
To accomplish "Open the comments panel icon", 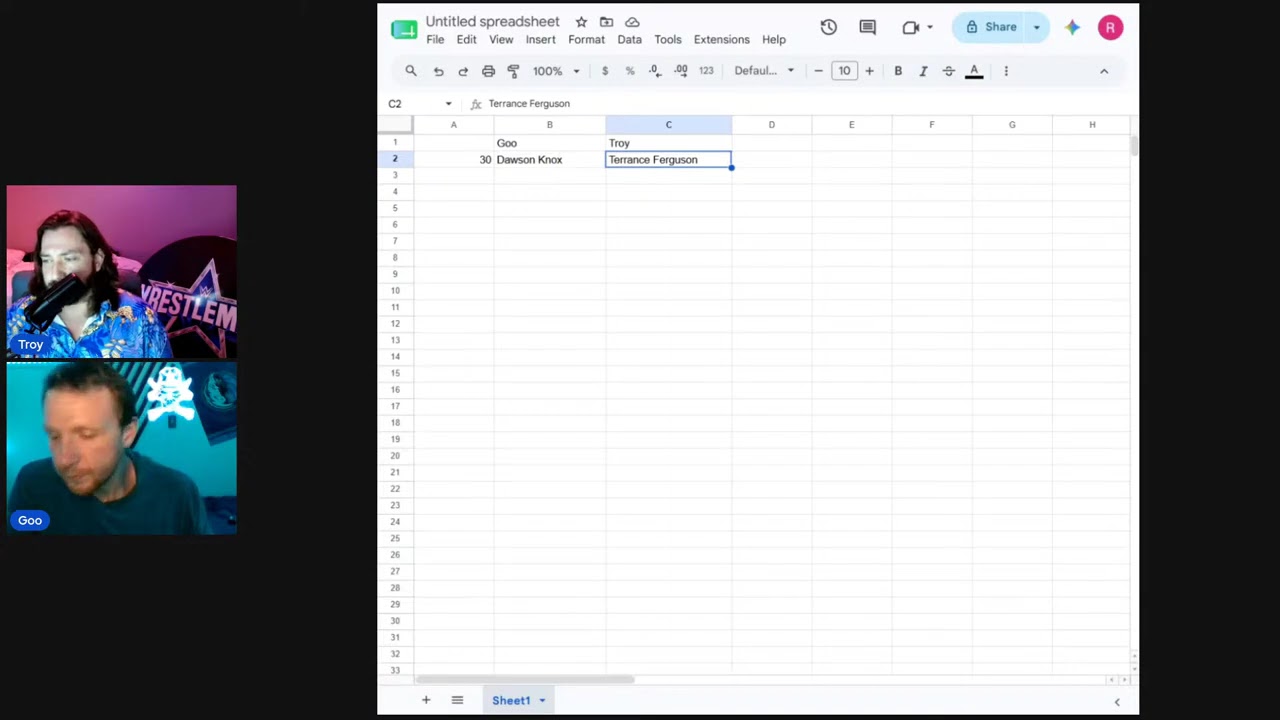I will click(x=868, y=27).
